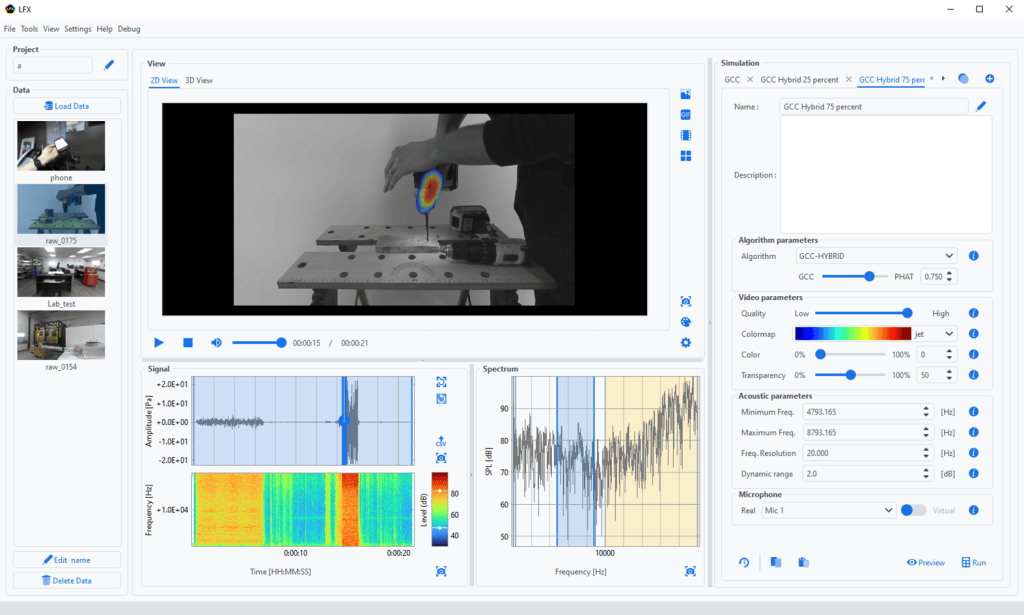Paste simulation parameters icon

(x=804, y=562)
